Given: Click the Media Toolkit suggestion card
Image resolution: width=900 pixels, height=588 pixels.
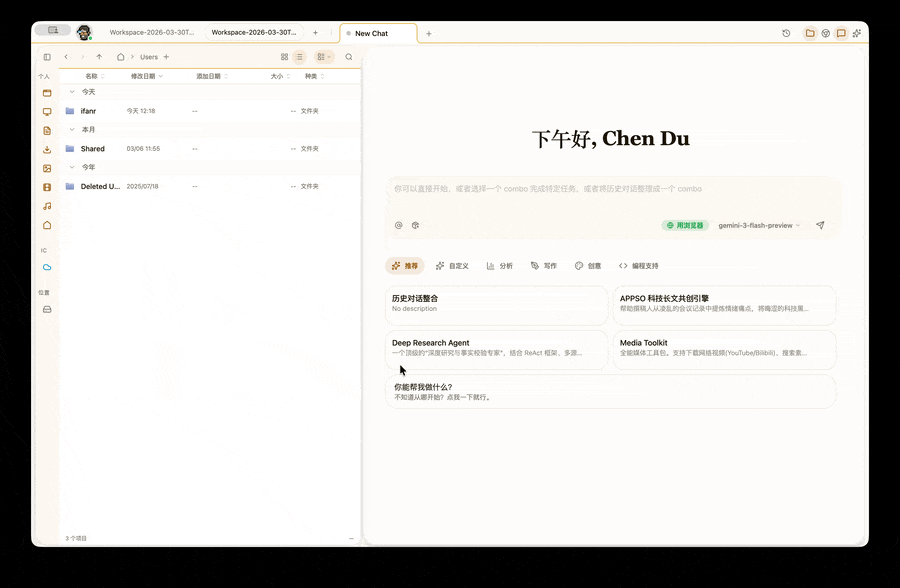Looking at the screenshot, I should (724, 350).
